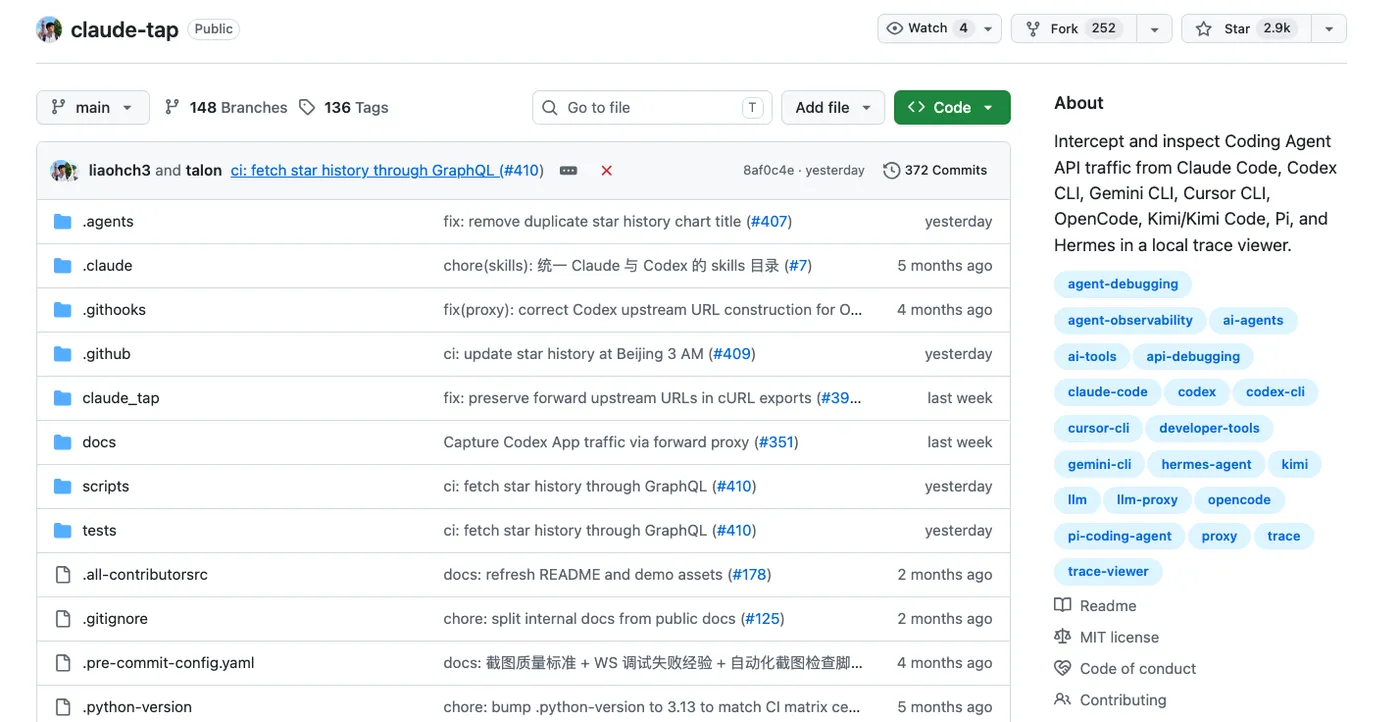Select the pi-coding-agent topic tag
This screenshot has height=722, width=1400.
1120,536
